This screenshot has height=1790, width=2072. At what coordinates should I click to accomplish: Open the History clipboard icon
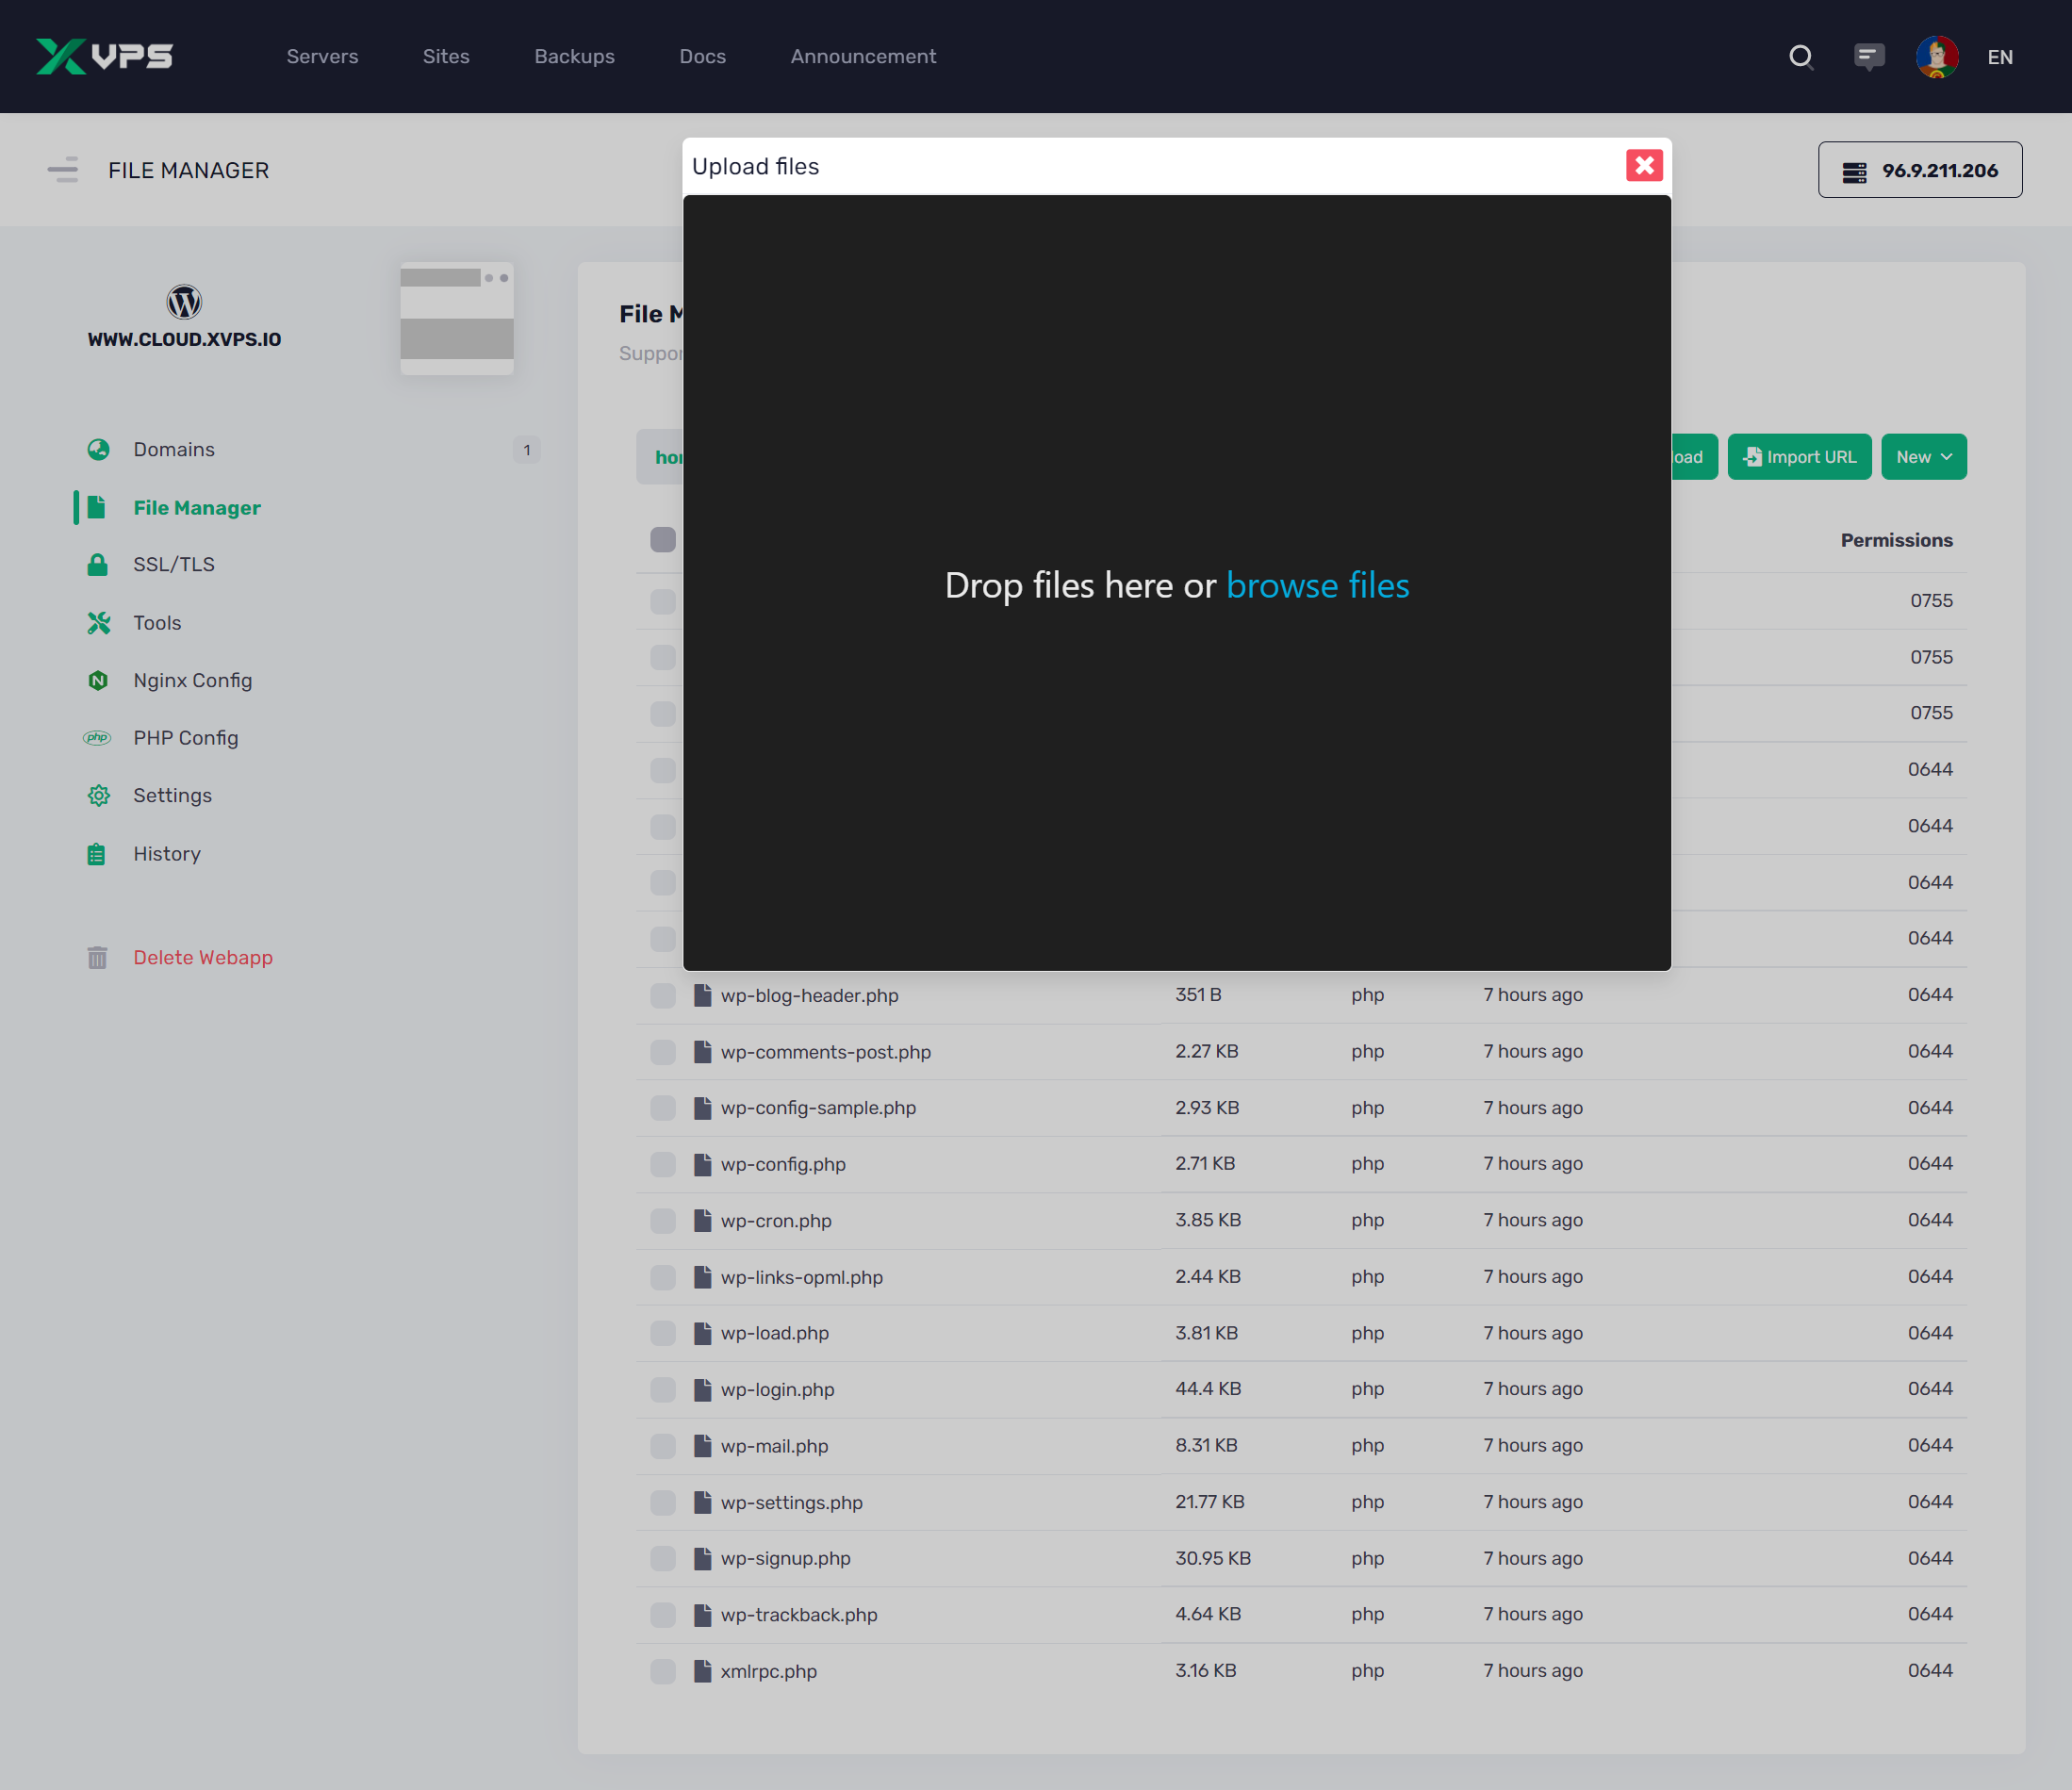click(97, 853)
